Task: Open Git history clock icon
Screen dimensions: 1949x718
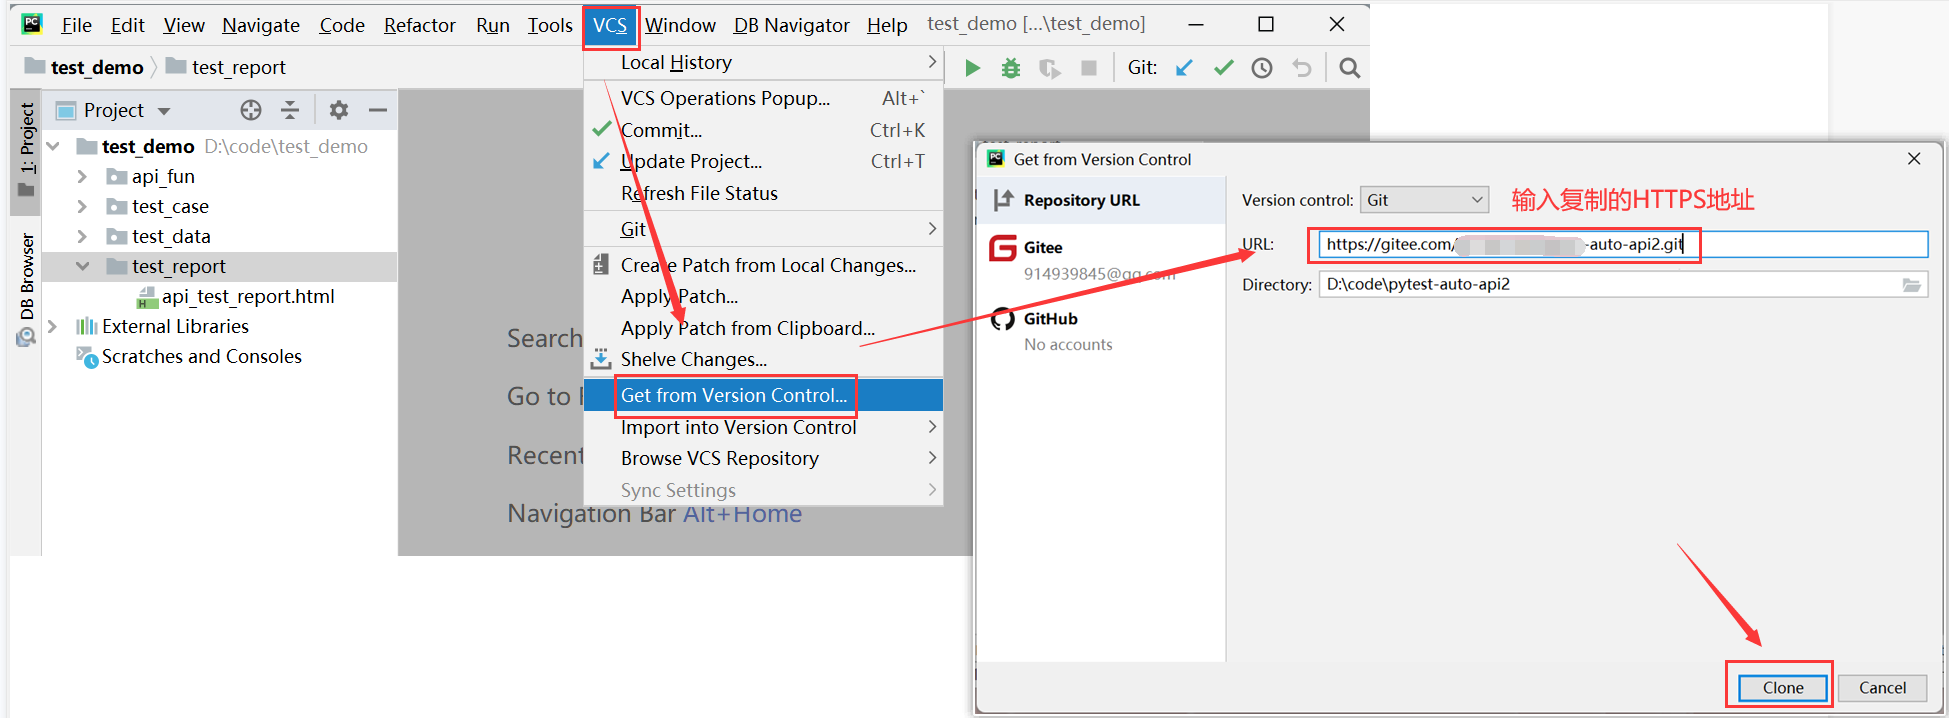Action: 1262,68
